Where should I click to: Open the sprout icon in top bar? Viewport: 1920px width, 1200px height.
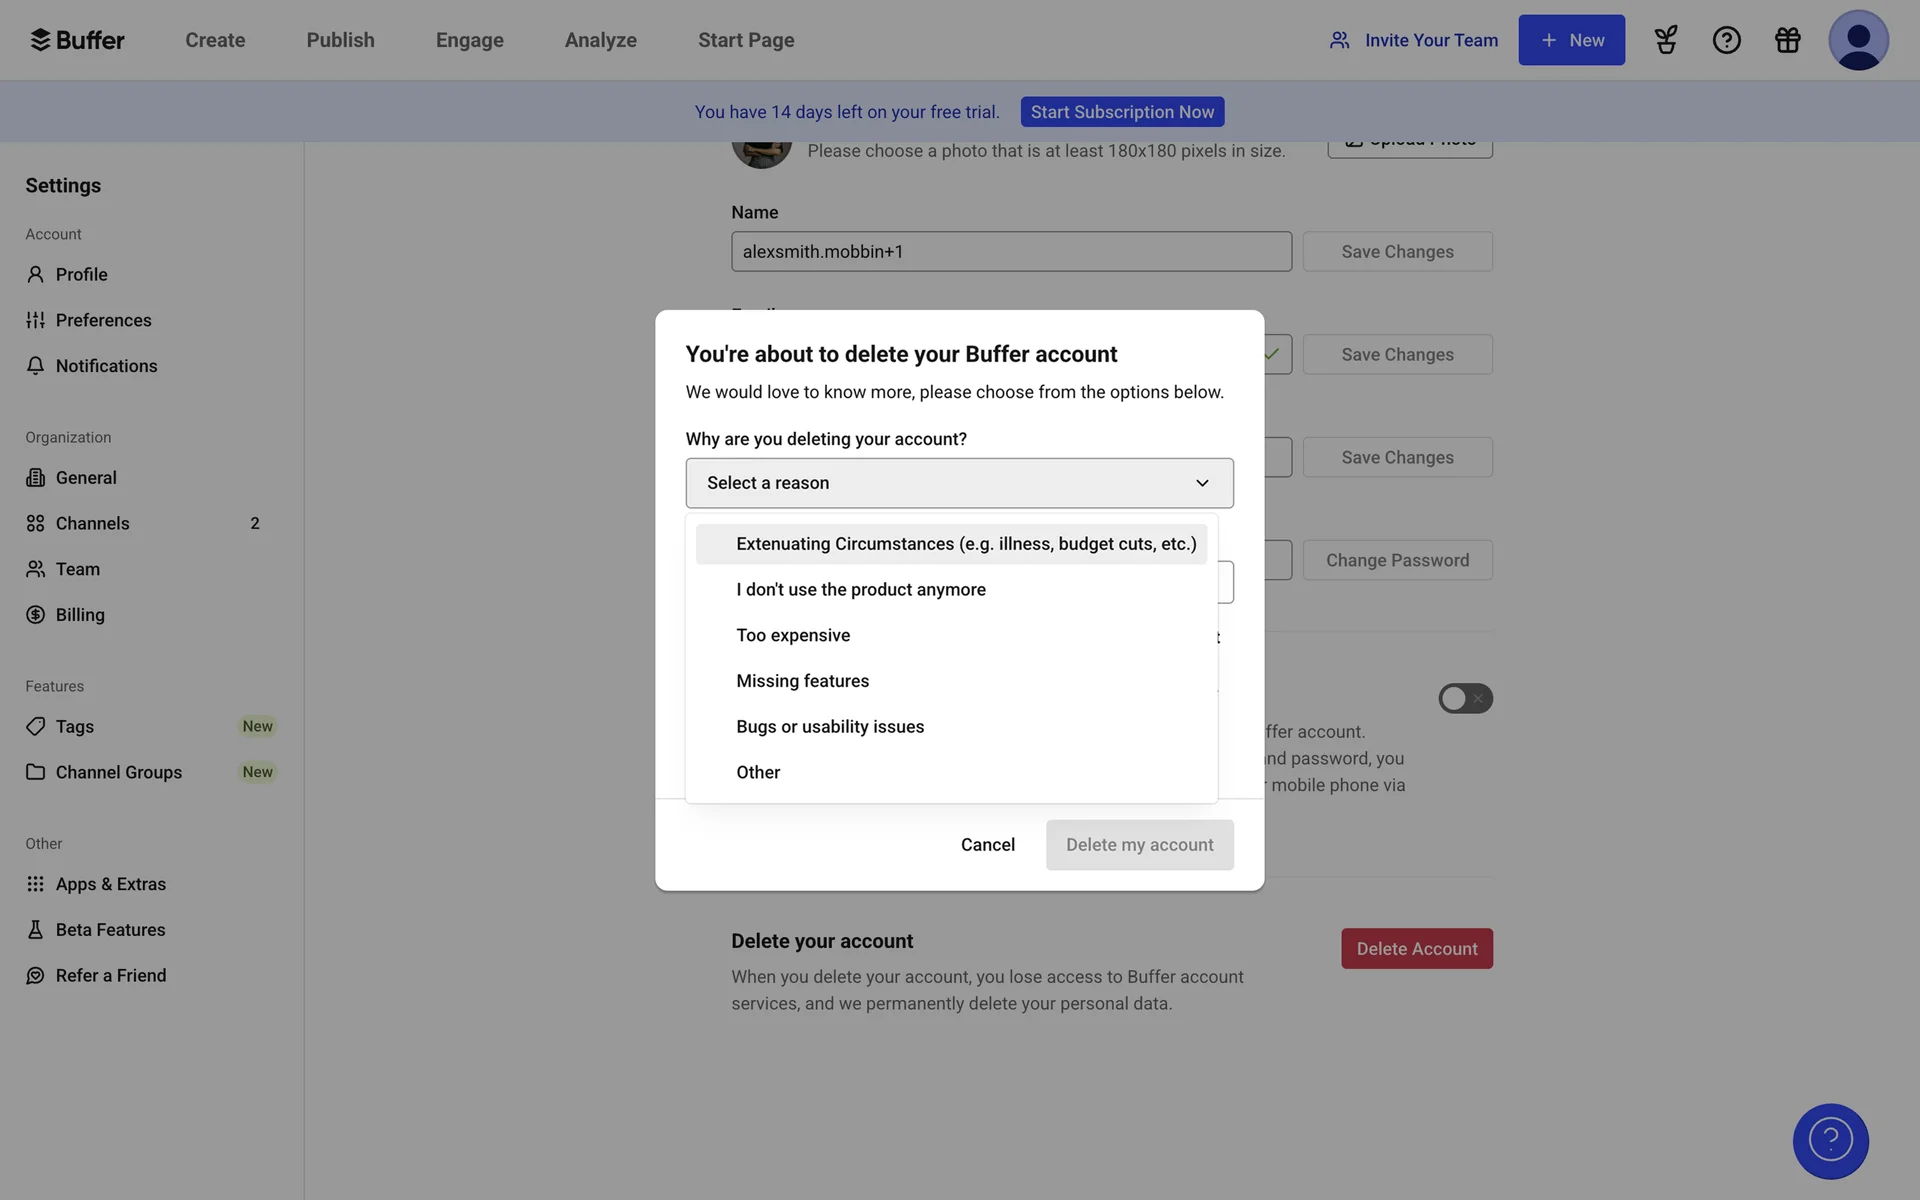point(1665,40)
